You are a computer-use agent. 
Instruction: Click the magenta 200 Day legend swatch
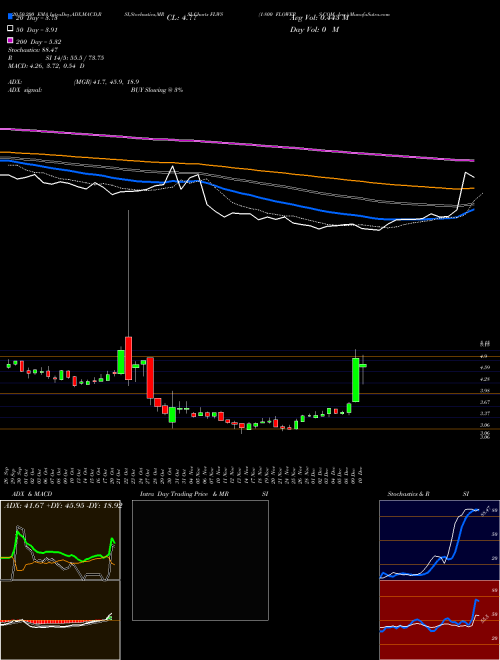[x=11, y=40]
